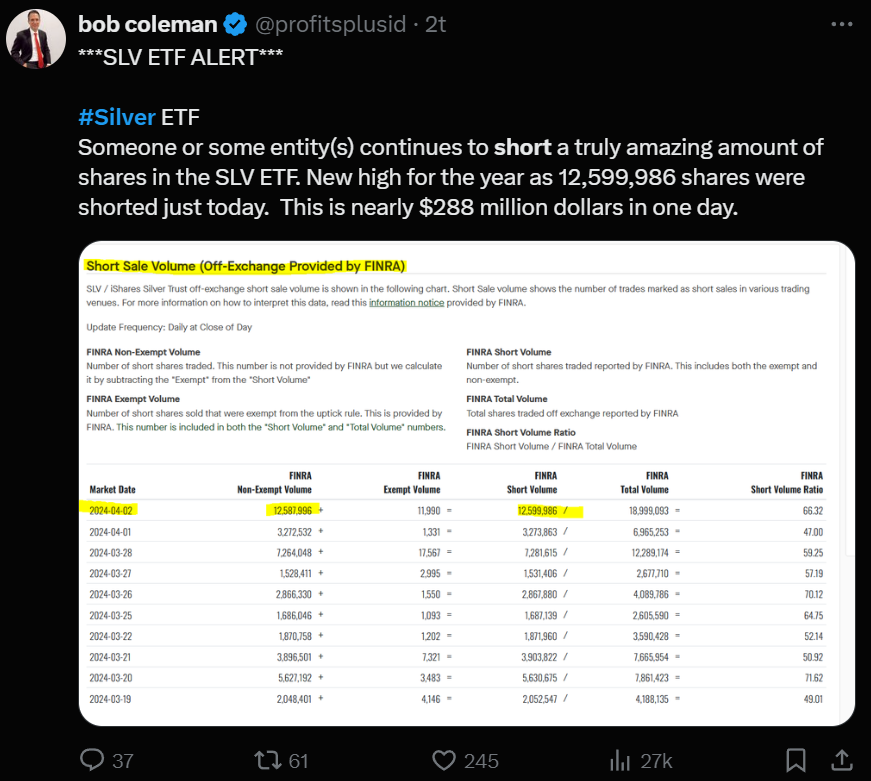Click the reply speech bubble icon
The width and height of the screenshot is (871, 781).
(x=92, y=760)
